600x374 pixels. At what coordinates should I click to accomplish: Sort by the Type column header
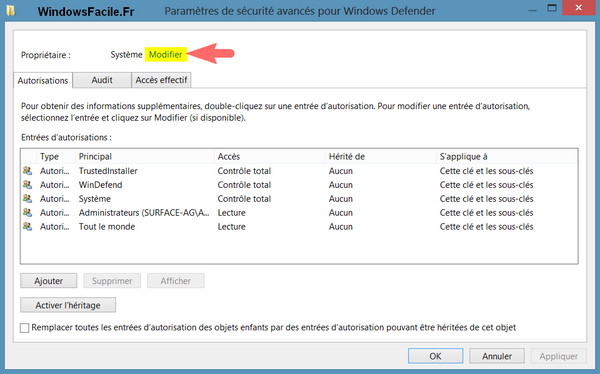[x=56, y=157]
